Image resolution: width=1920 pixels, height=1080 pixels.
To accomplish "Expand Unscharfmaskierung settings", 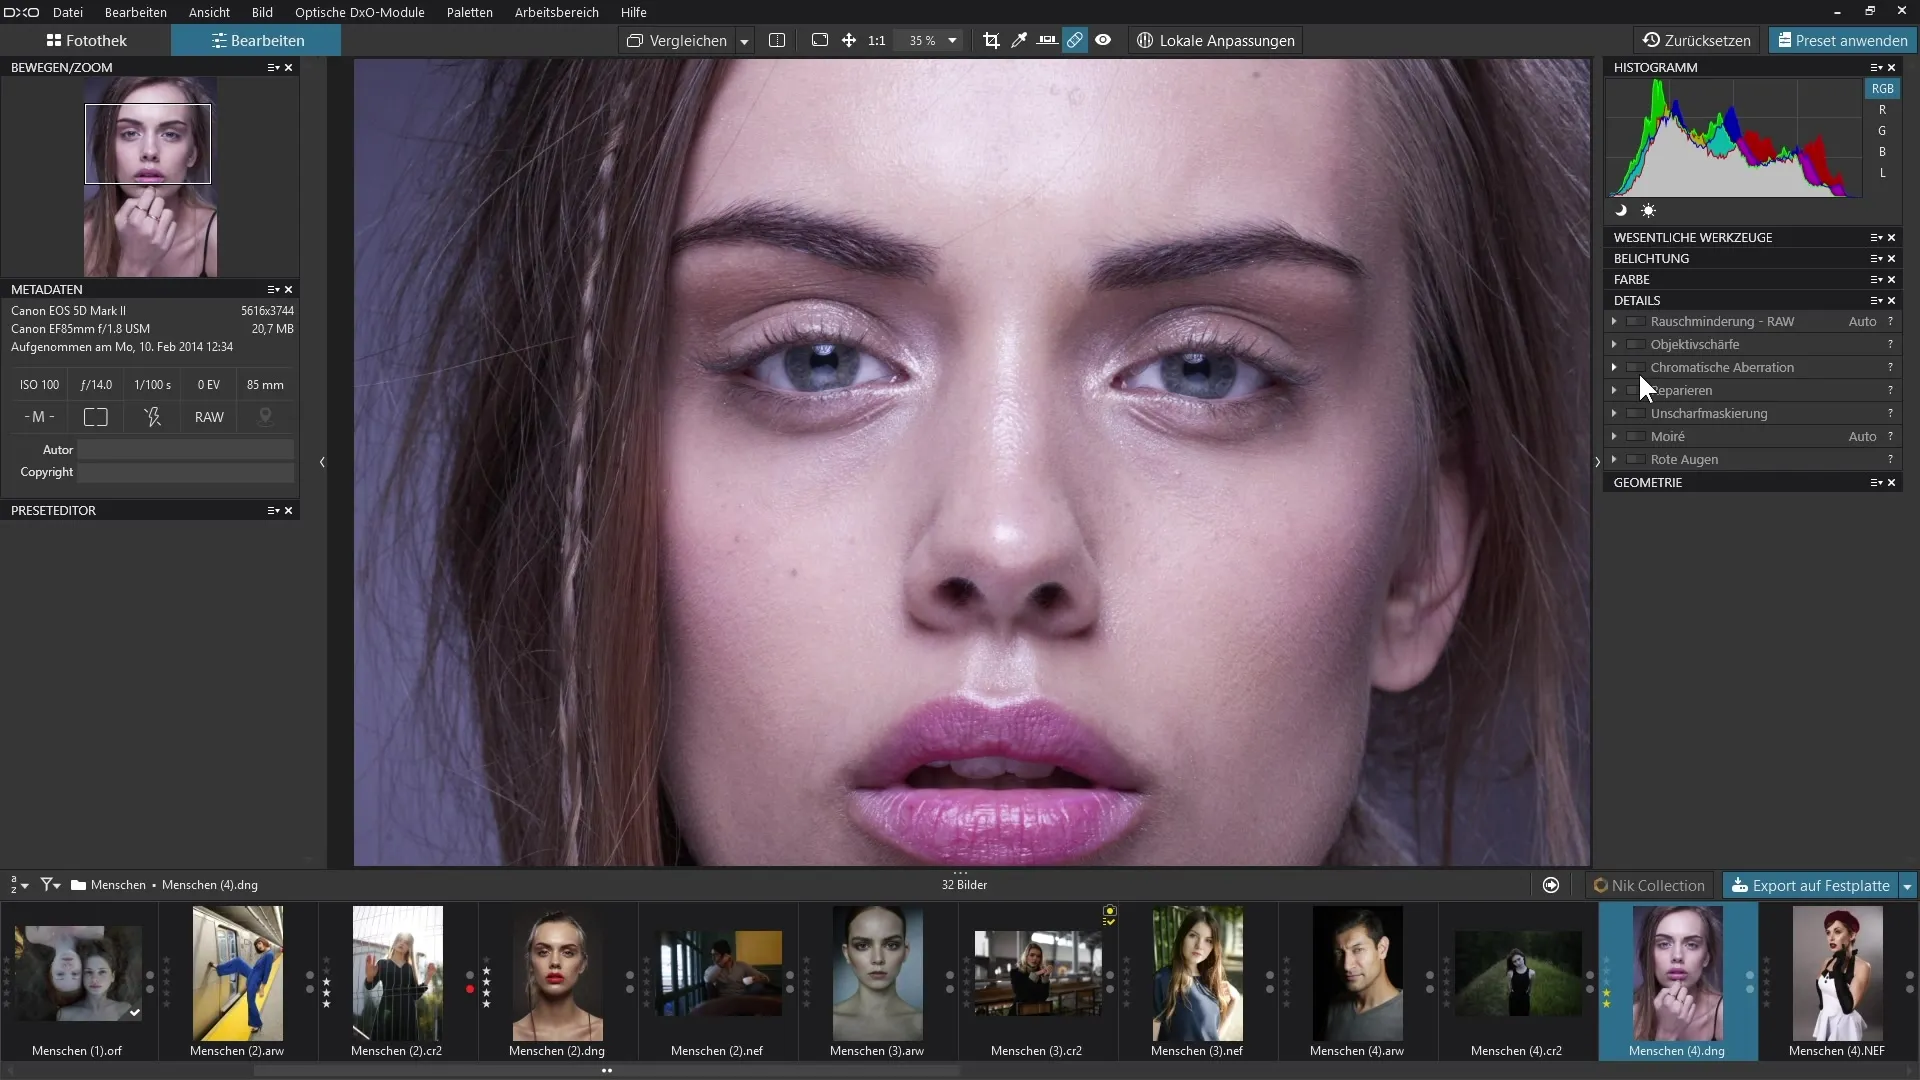I will (1614, 414).
